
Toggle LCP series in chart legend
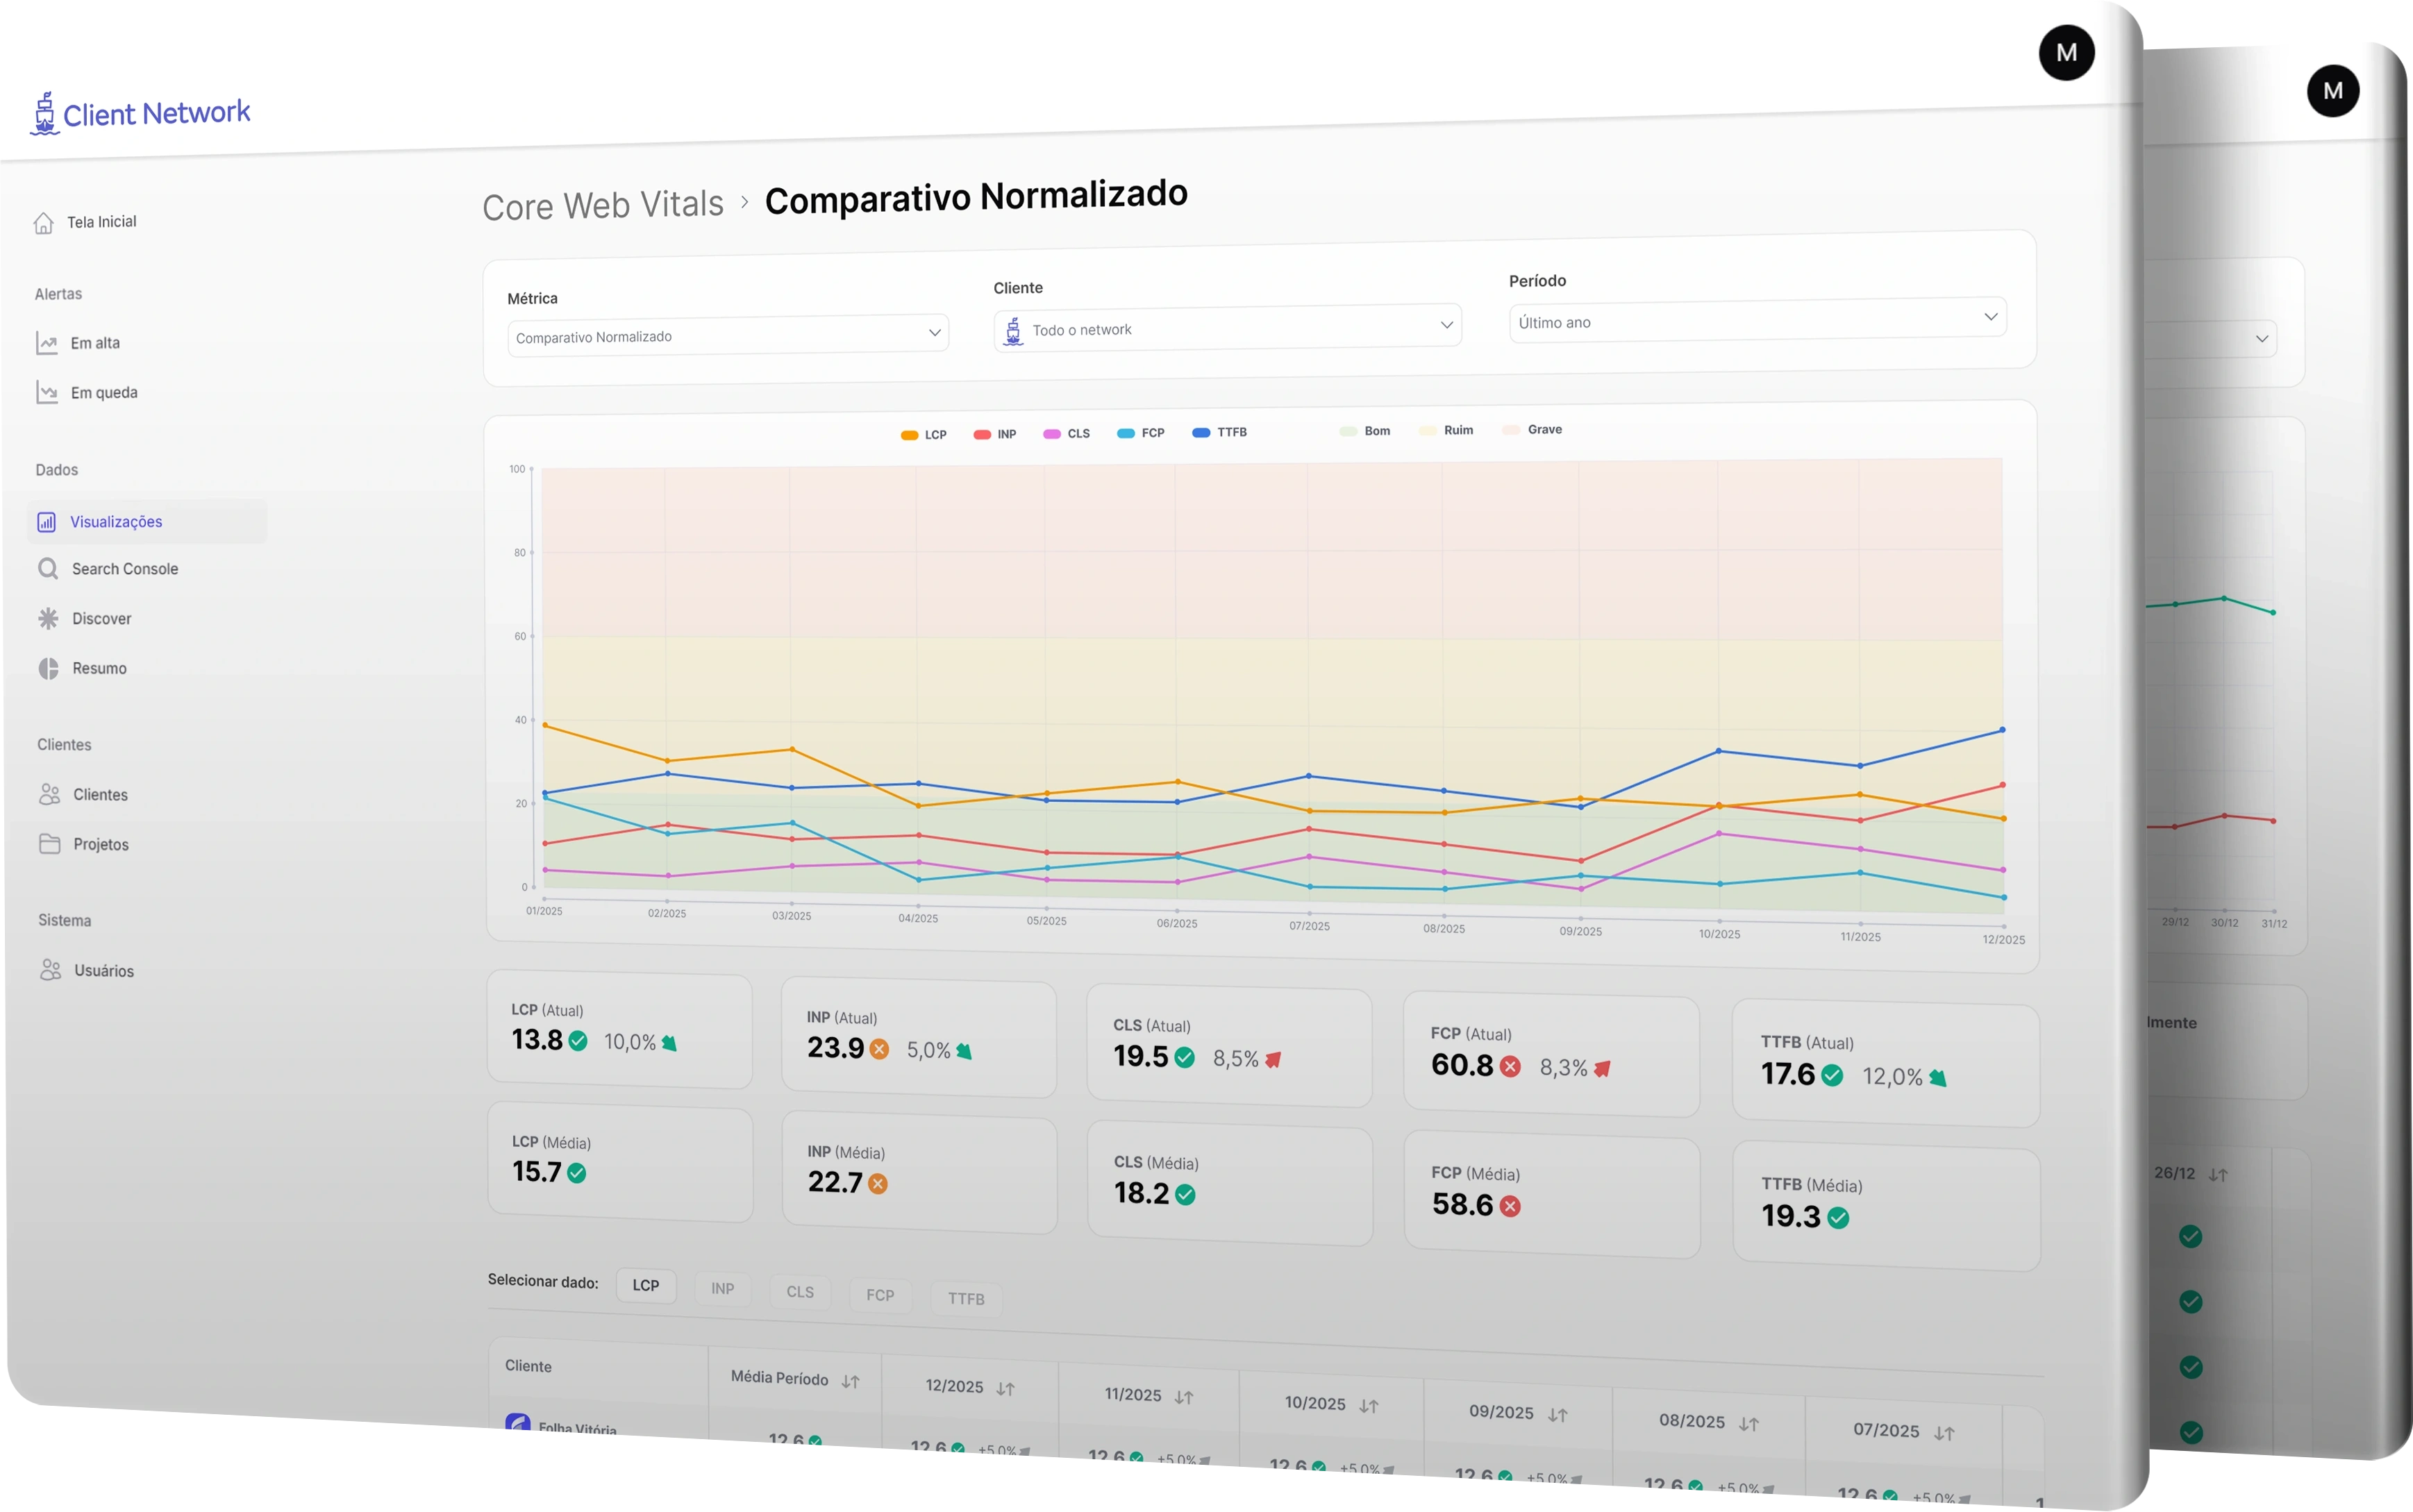pos(923,435)
